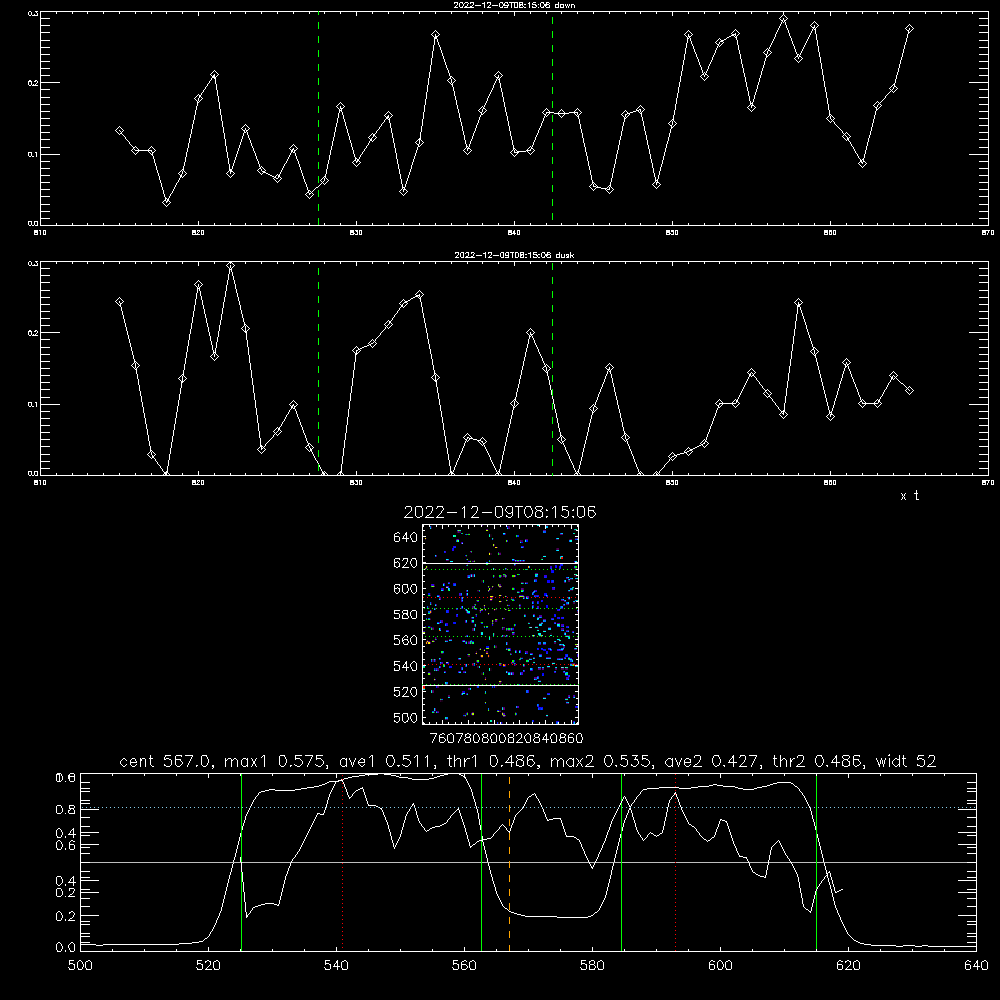Viewport: 1000px width, 1000px height.
Task: Click the solid green line near 615 in the profile plot
Action: tap(816, 862)
